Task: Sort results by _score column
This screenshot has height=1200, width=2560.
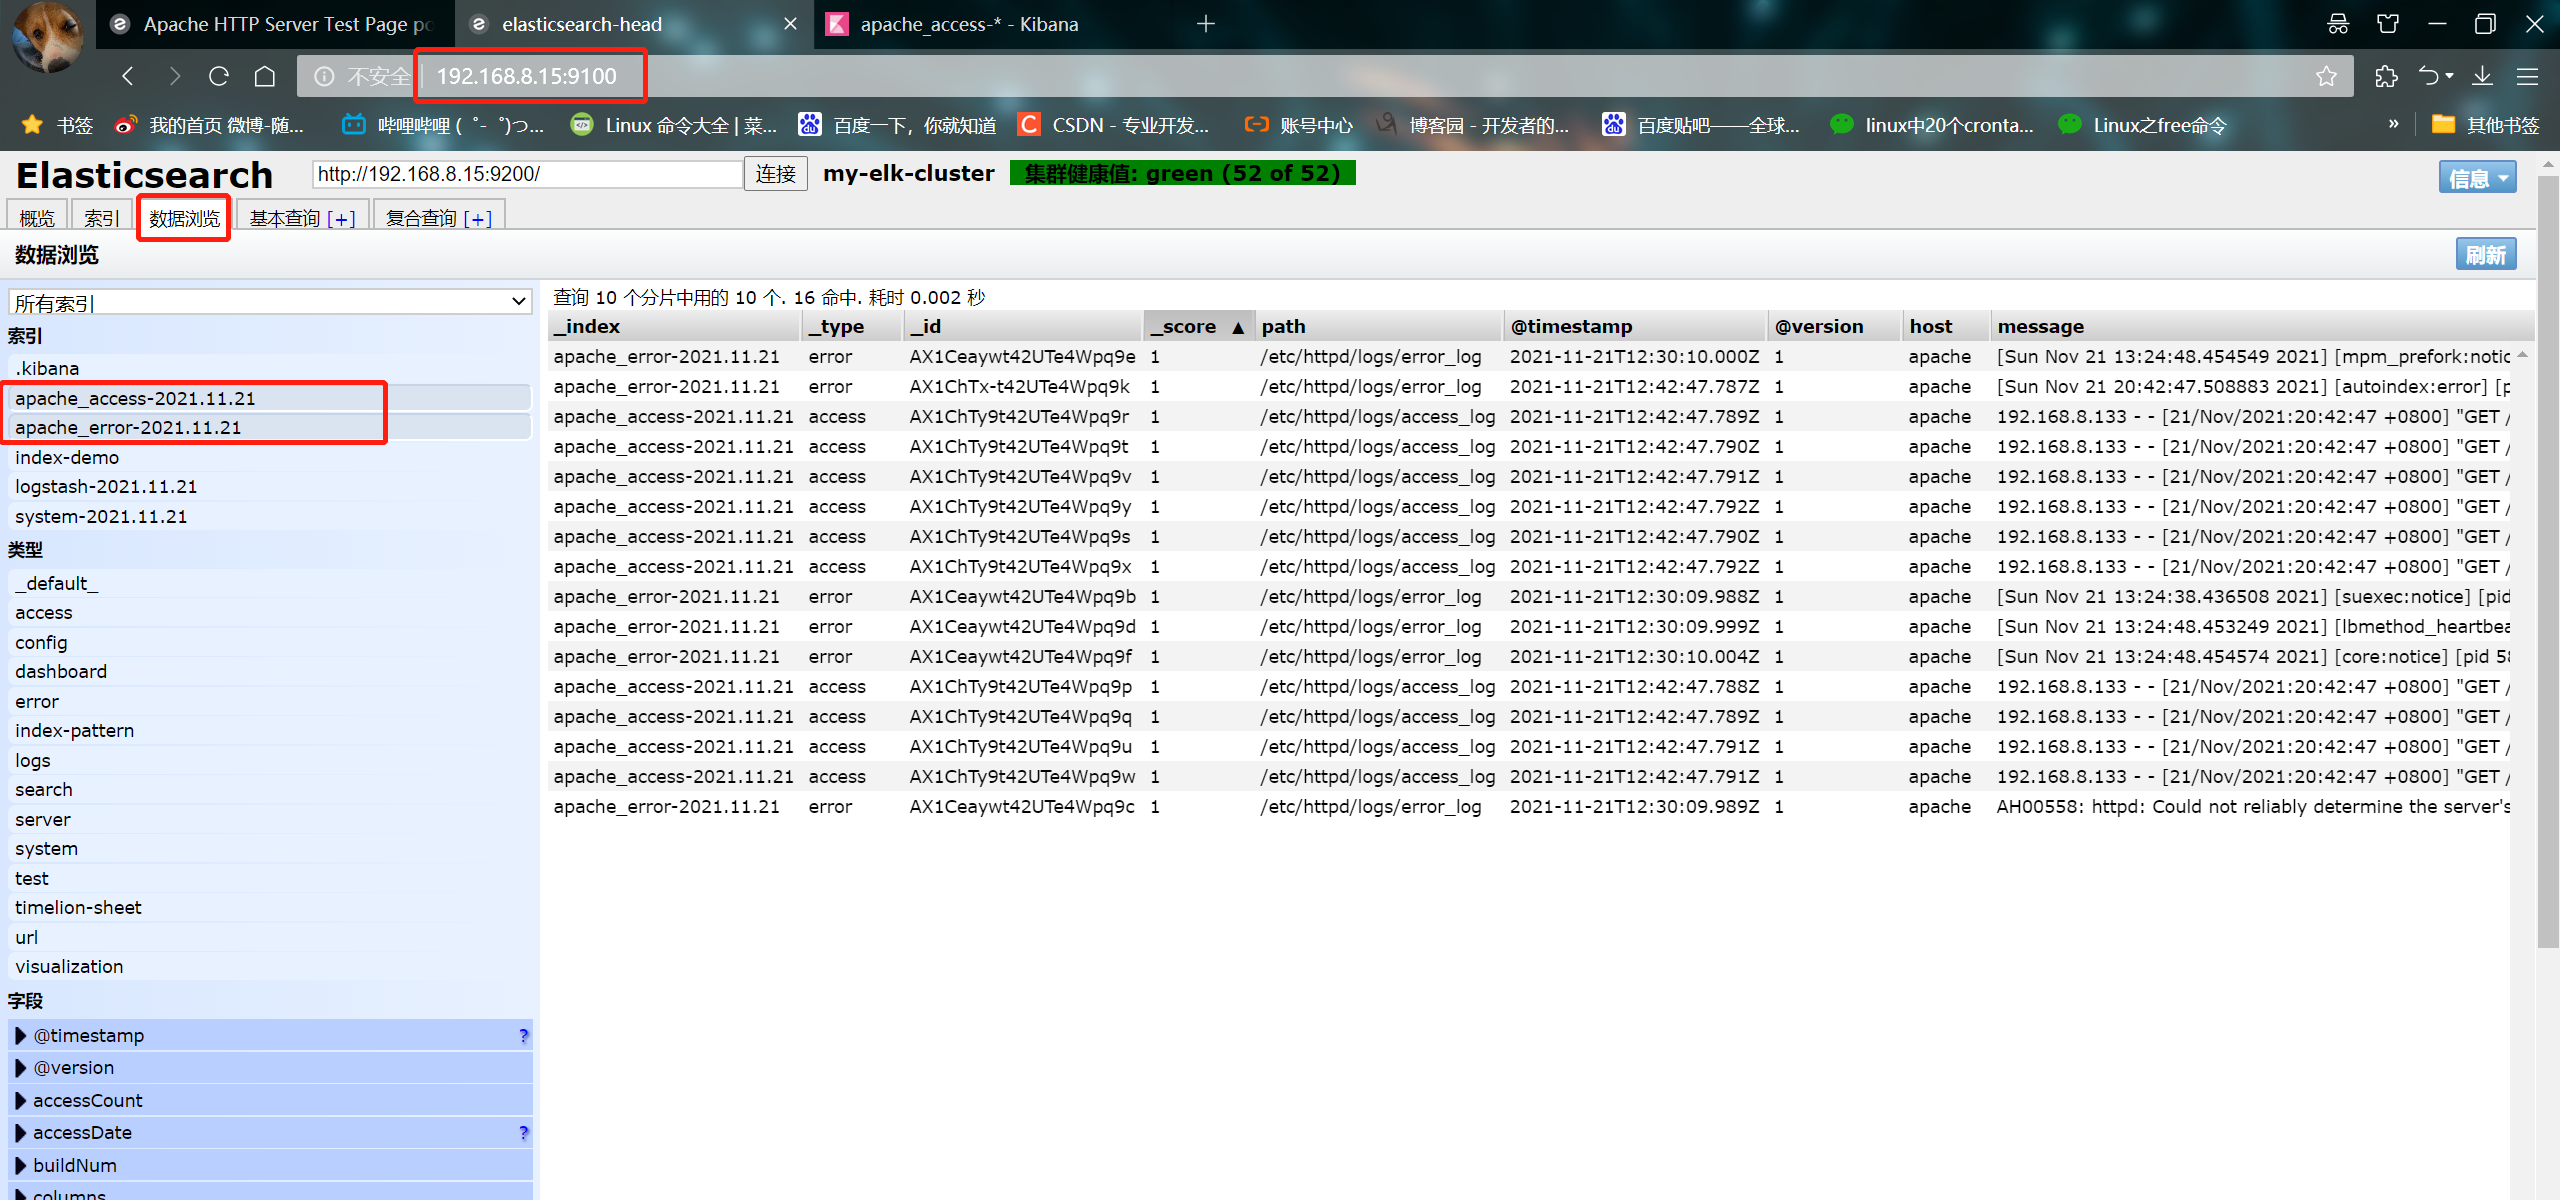Action: [1198, 326]
